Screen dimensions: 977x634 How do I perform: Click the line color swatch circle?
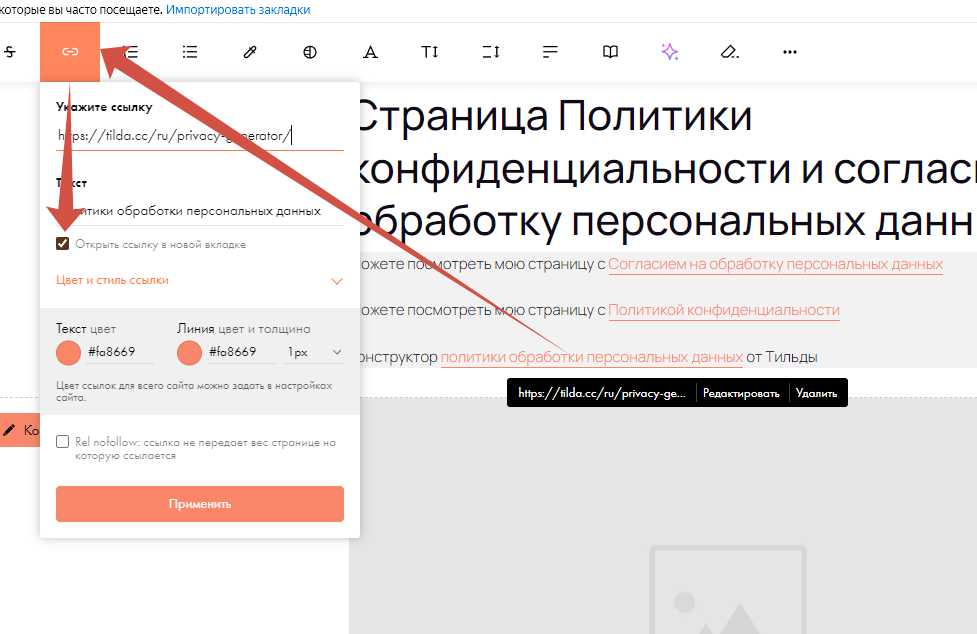click(x=189, y=352)
